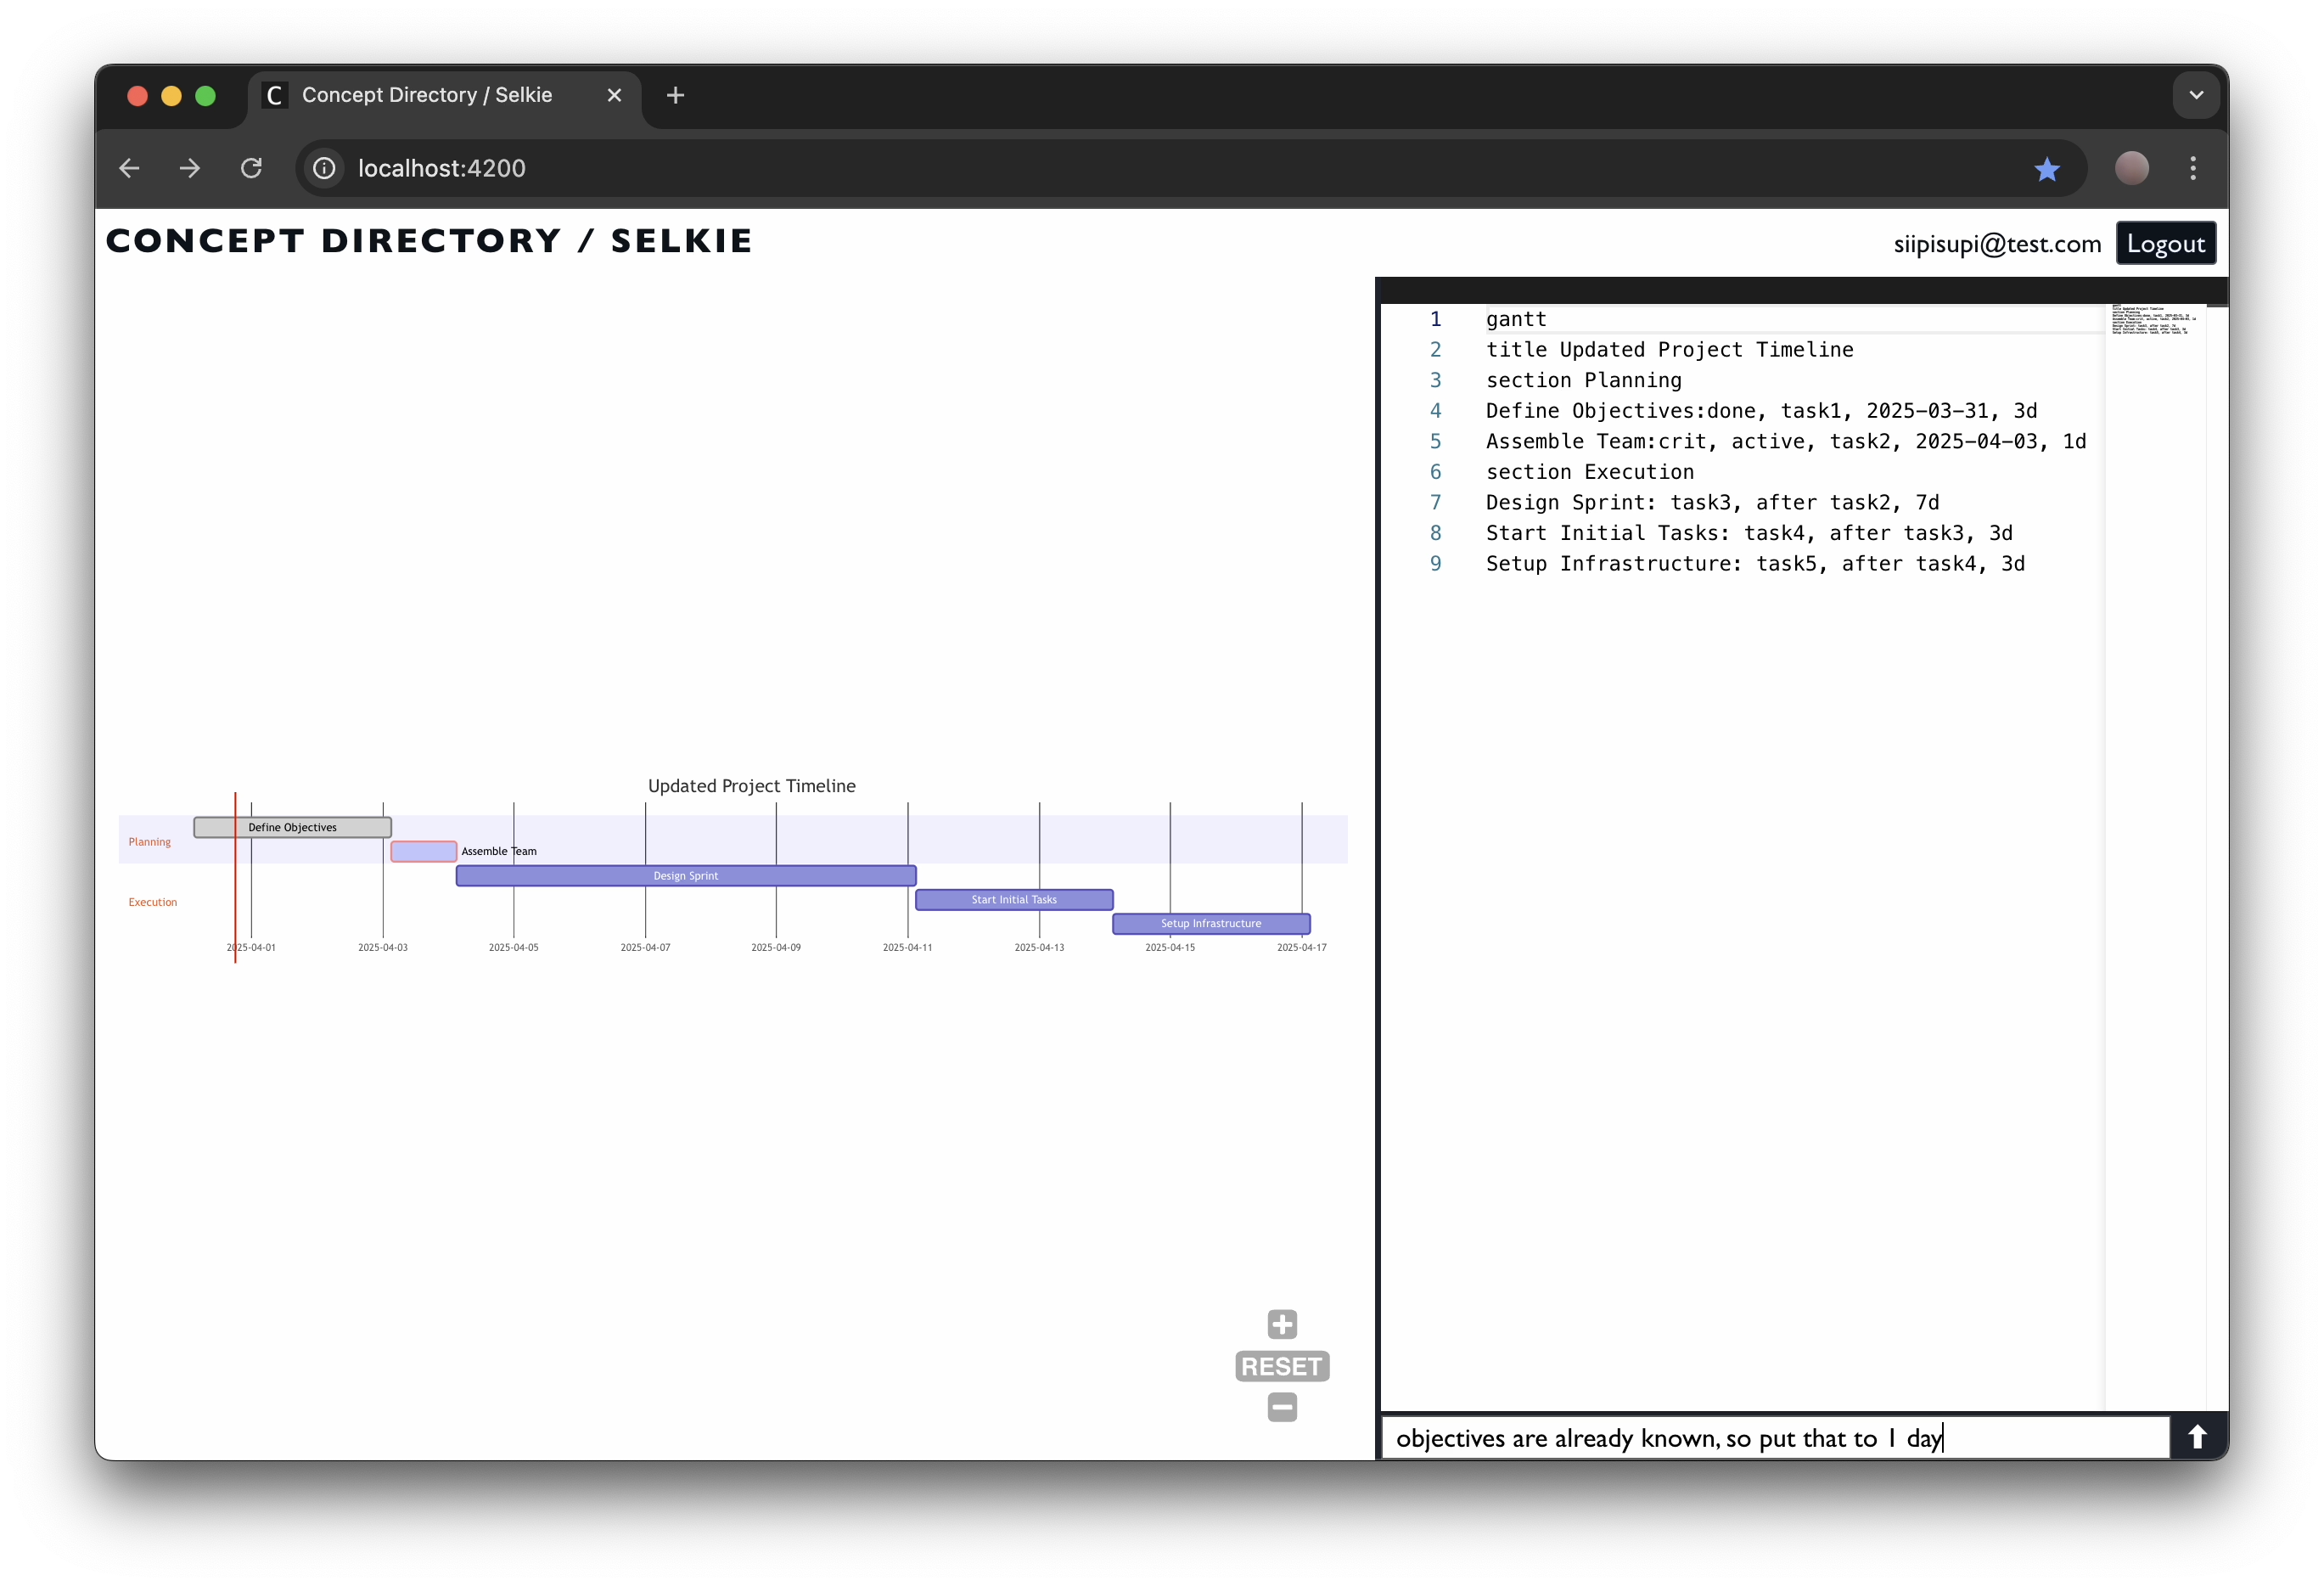Image resolution: width=2324 pixels, height=1586 pixels.
Task: Click the Design Sprint gantt bar
Action: click(686, 875)
